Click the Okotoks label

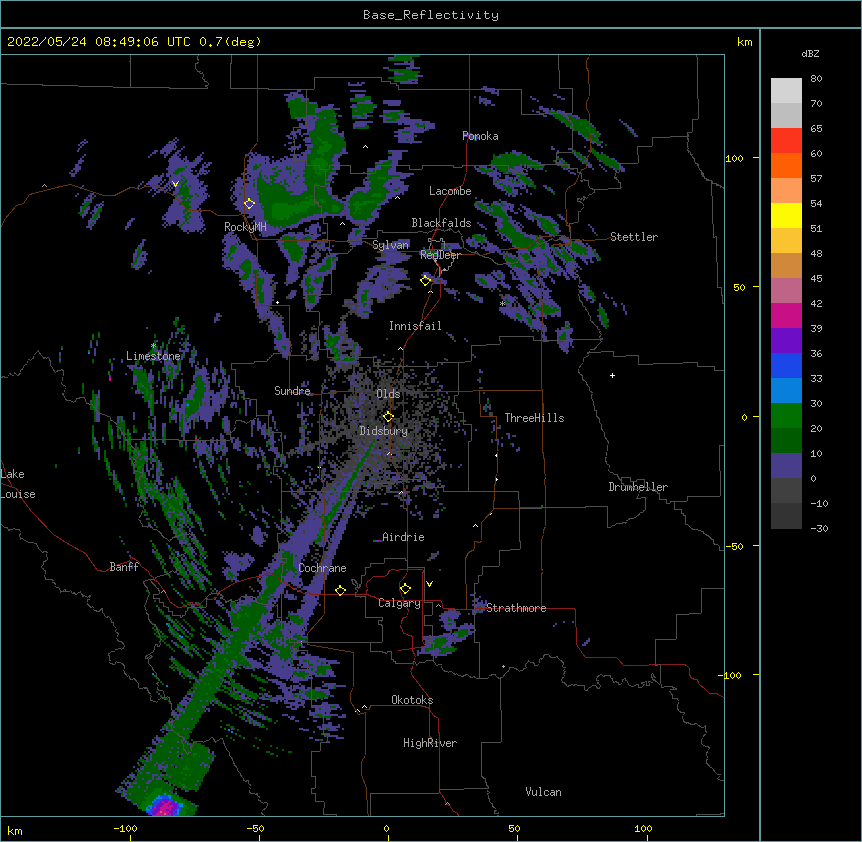point(412,700)
